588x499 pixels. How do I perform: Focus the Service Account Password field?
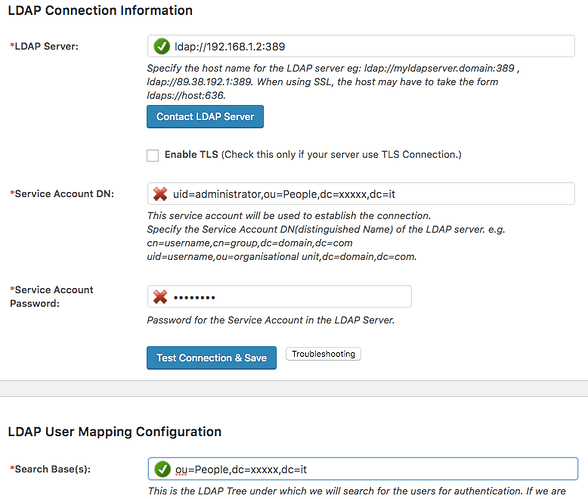click(279, 297)
